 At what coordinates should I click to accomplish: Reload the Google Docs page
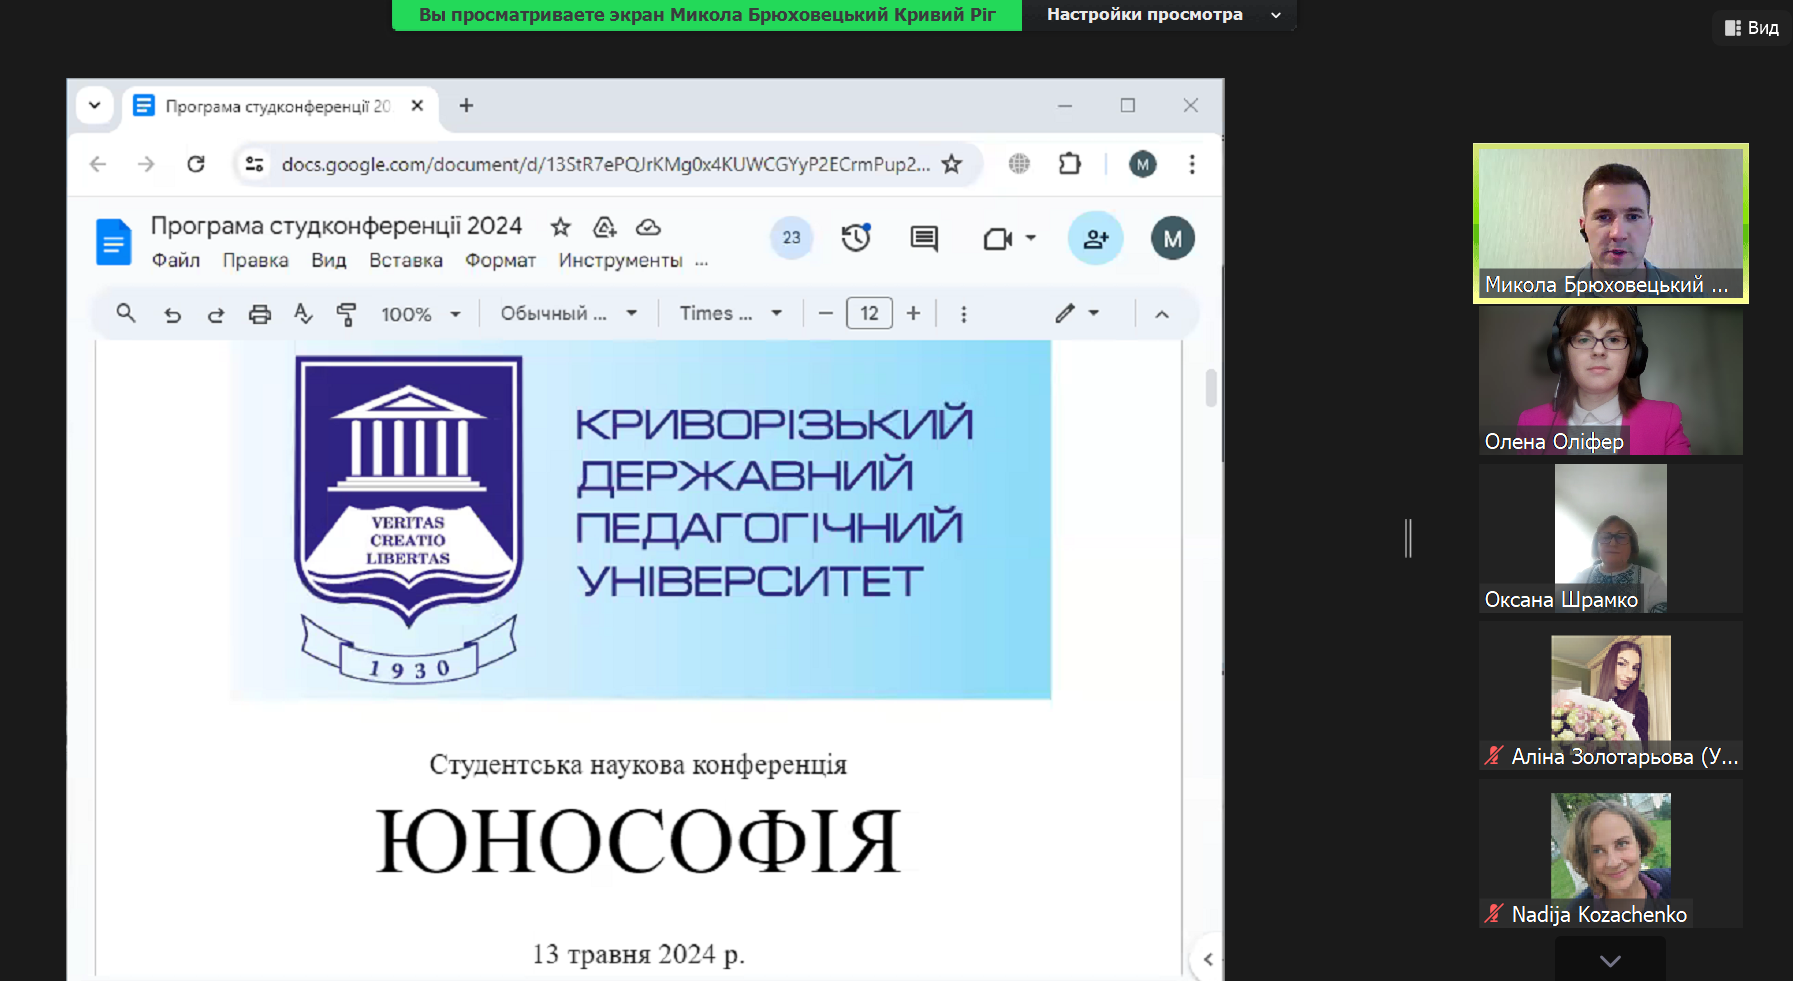(x=196, y=164)
